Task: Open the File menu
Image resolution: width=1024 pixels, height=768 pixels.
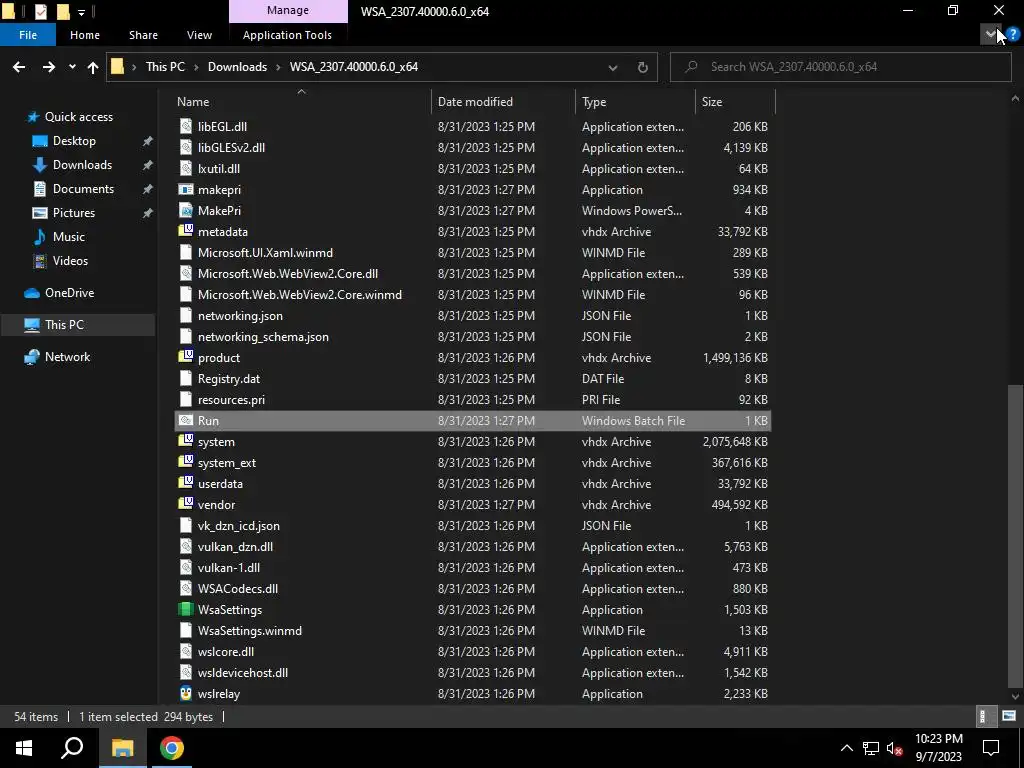Action: pyautogui.click(x=28, y=35)
